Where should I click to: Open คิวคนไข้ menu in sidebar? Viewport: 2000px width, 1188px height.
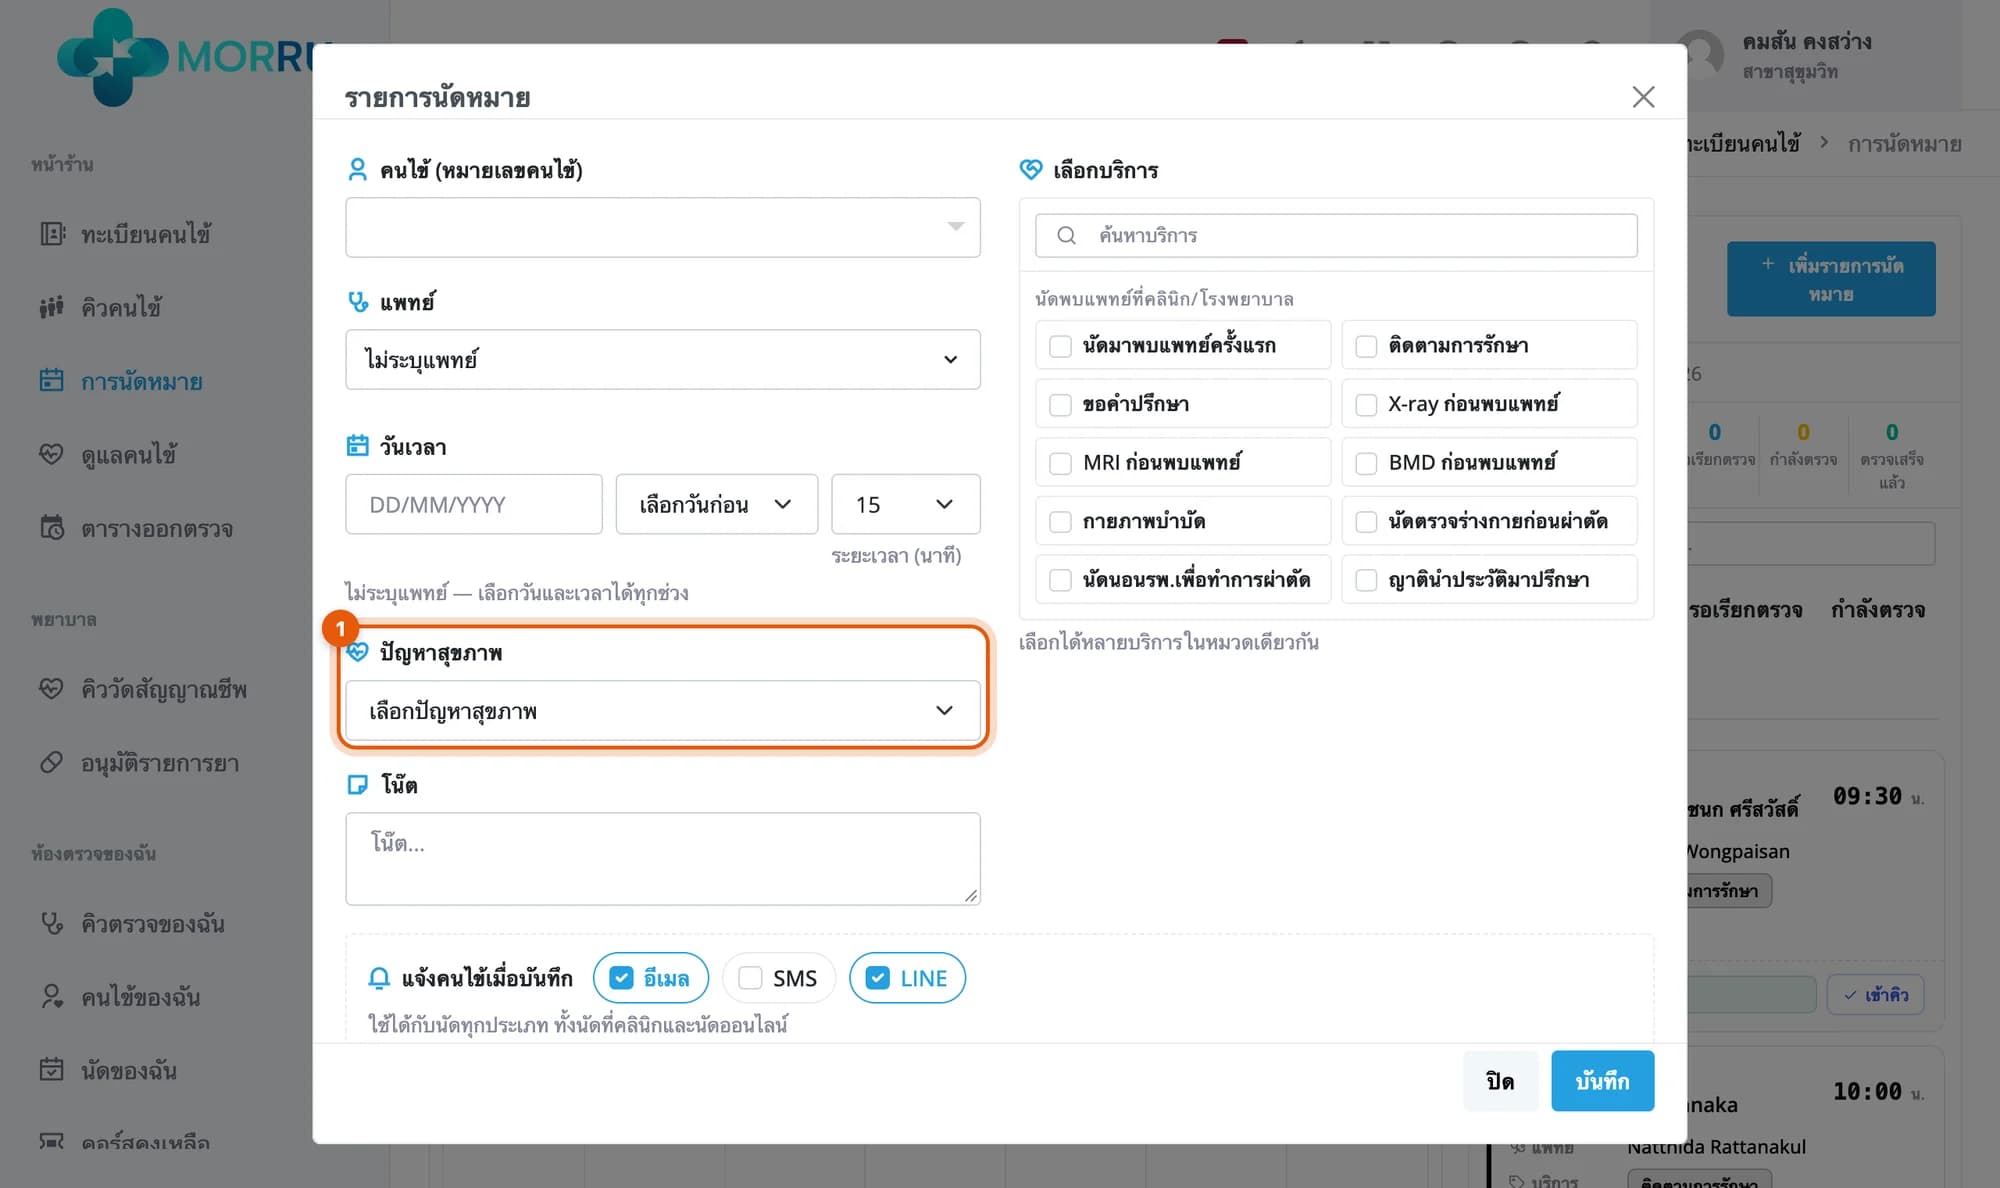(x=120, y=307)
